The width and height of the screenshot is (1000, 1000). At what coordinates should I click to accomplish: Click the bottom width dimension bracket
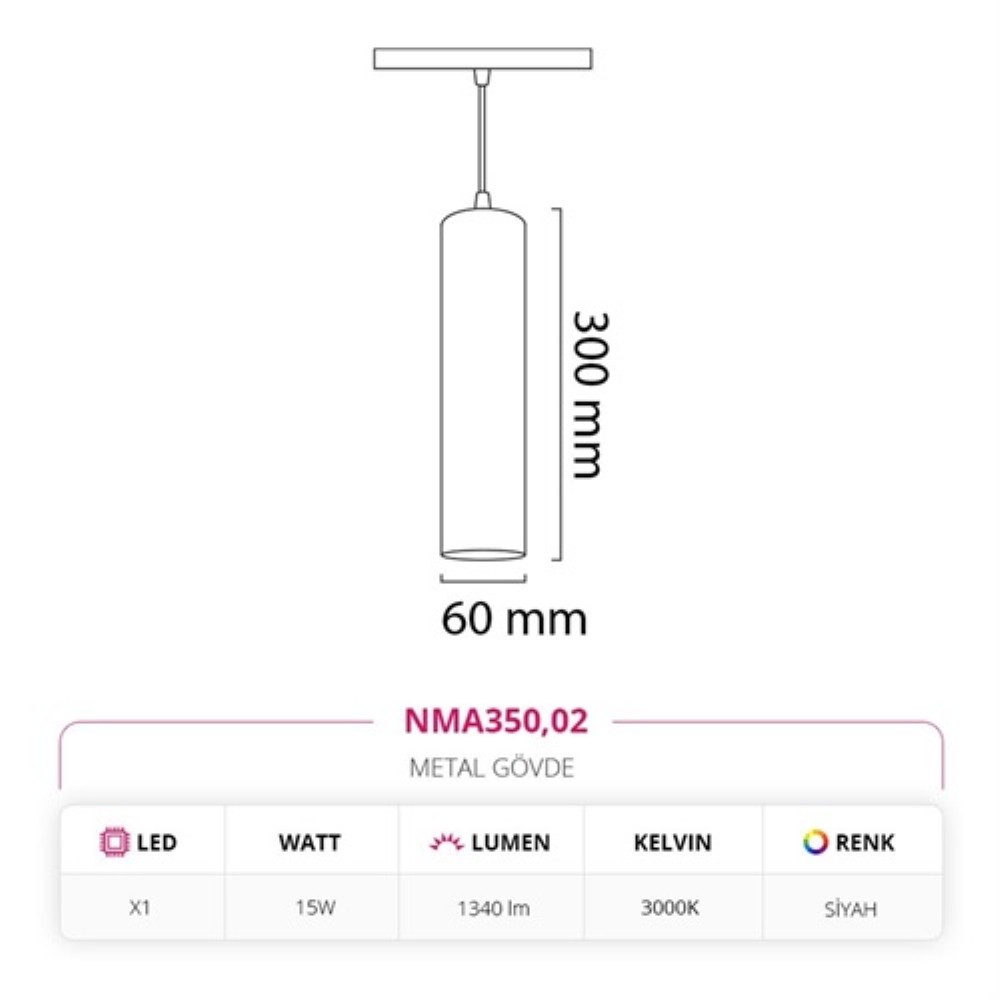(x=483, y=578)
